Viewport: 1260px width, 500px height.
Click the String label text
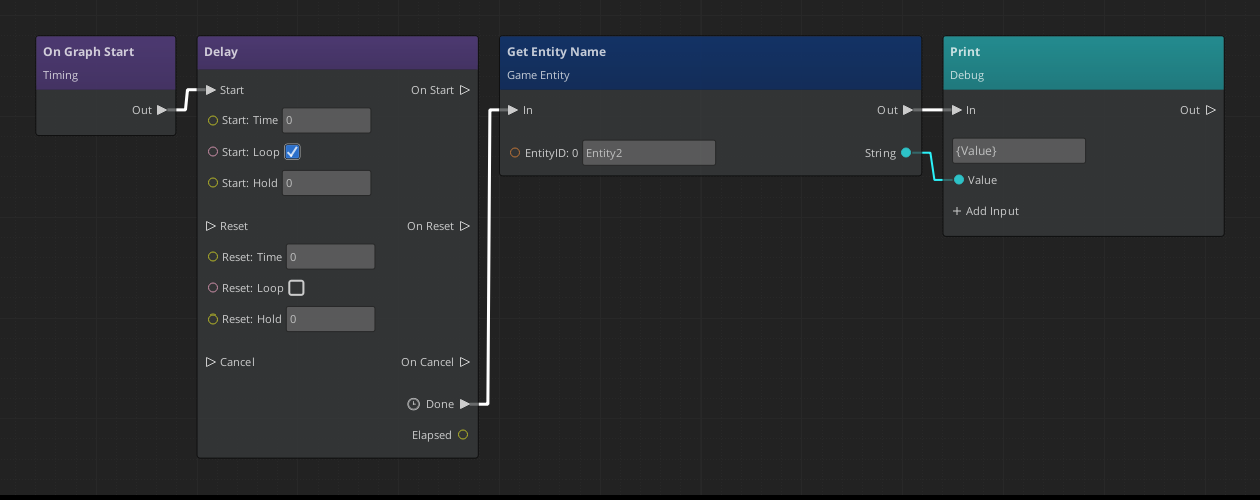coord(881,153)
